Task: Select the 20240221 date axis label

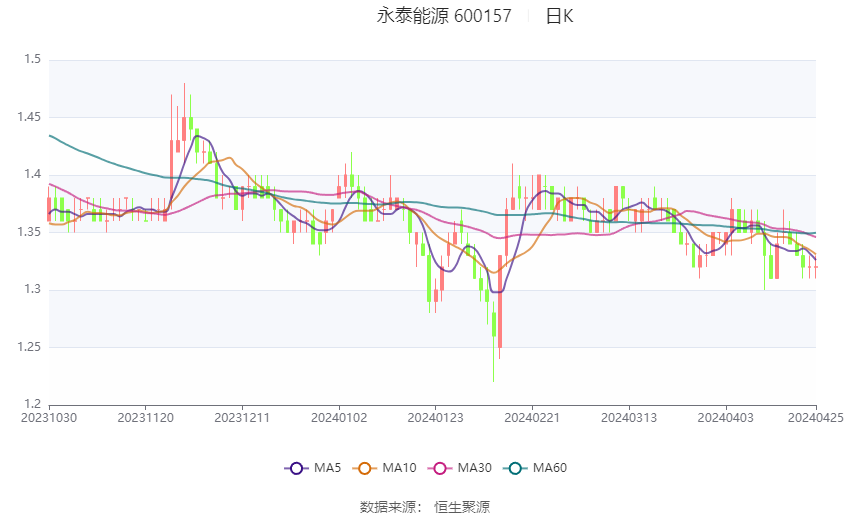Action: tap(532, 418)
